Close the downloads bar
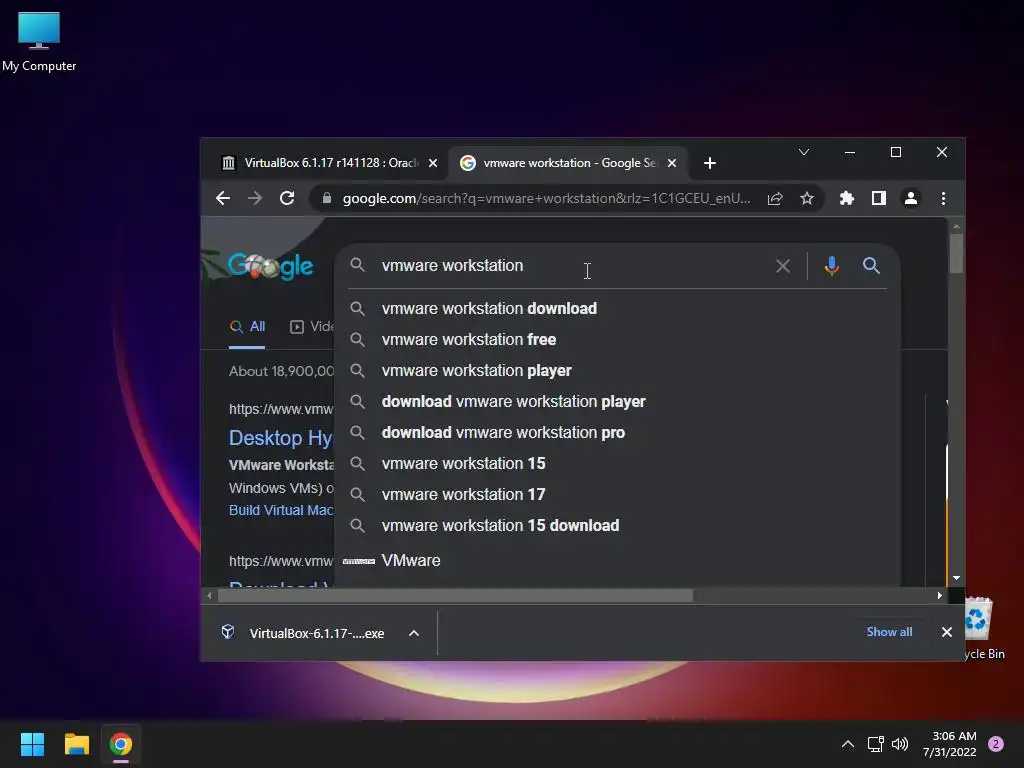Image resolution: width=1024 pixels, height=768 pixels. coord(946,632)
